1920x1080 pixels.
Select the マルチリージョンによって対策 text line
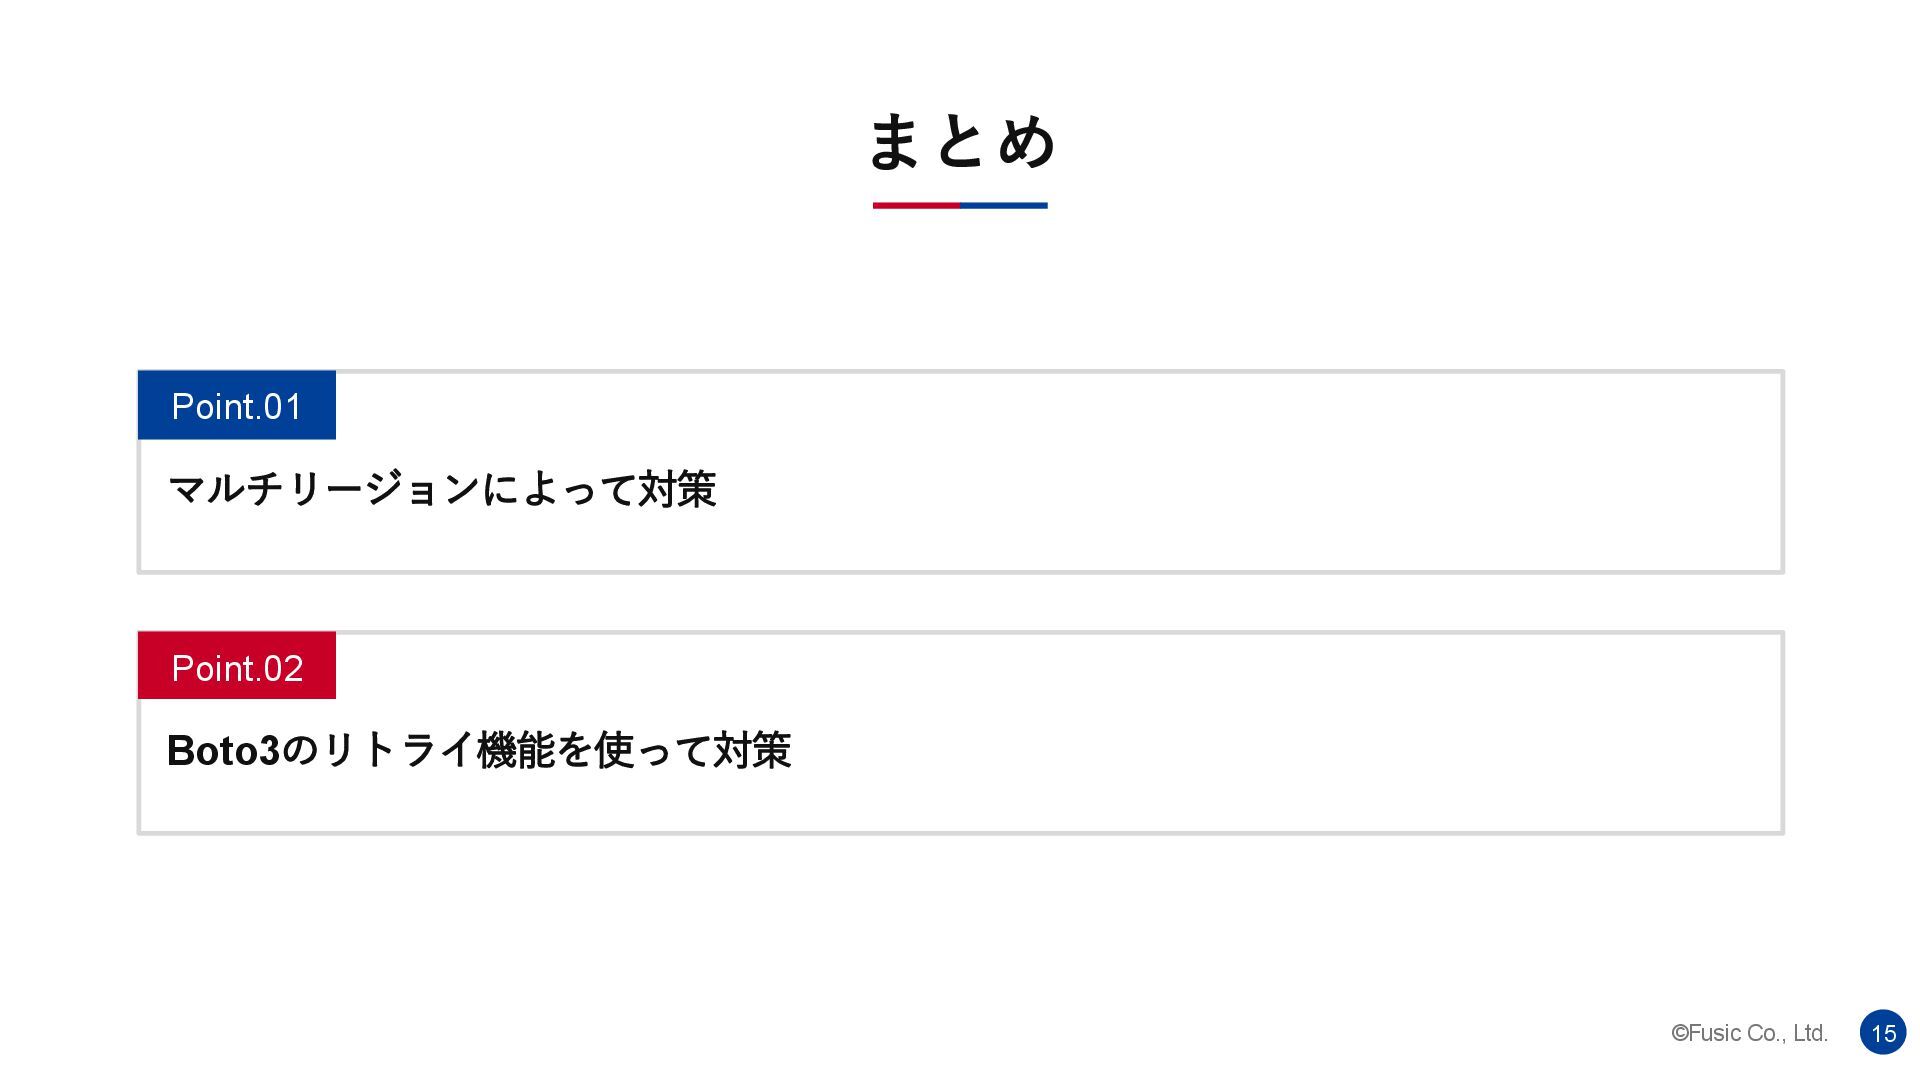(x=442, y=489)
